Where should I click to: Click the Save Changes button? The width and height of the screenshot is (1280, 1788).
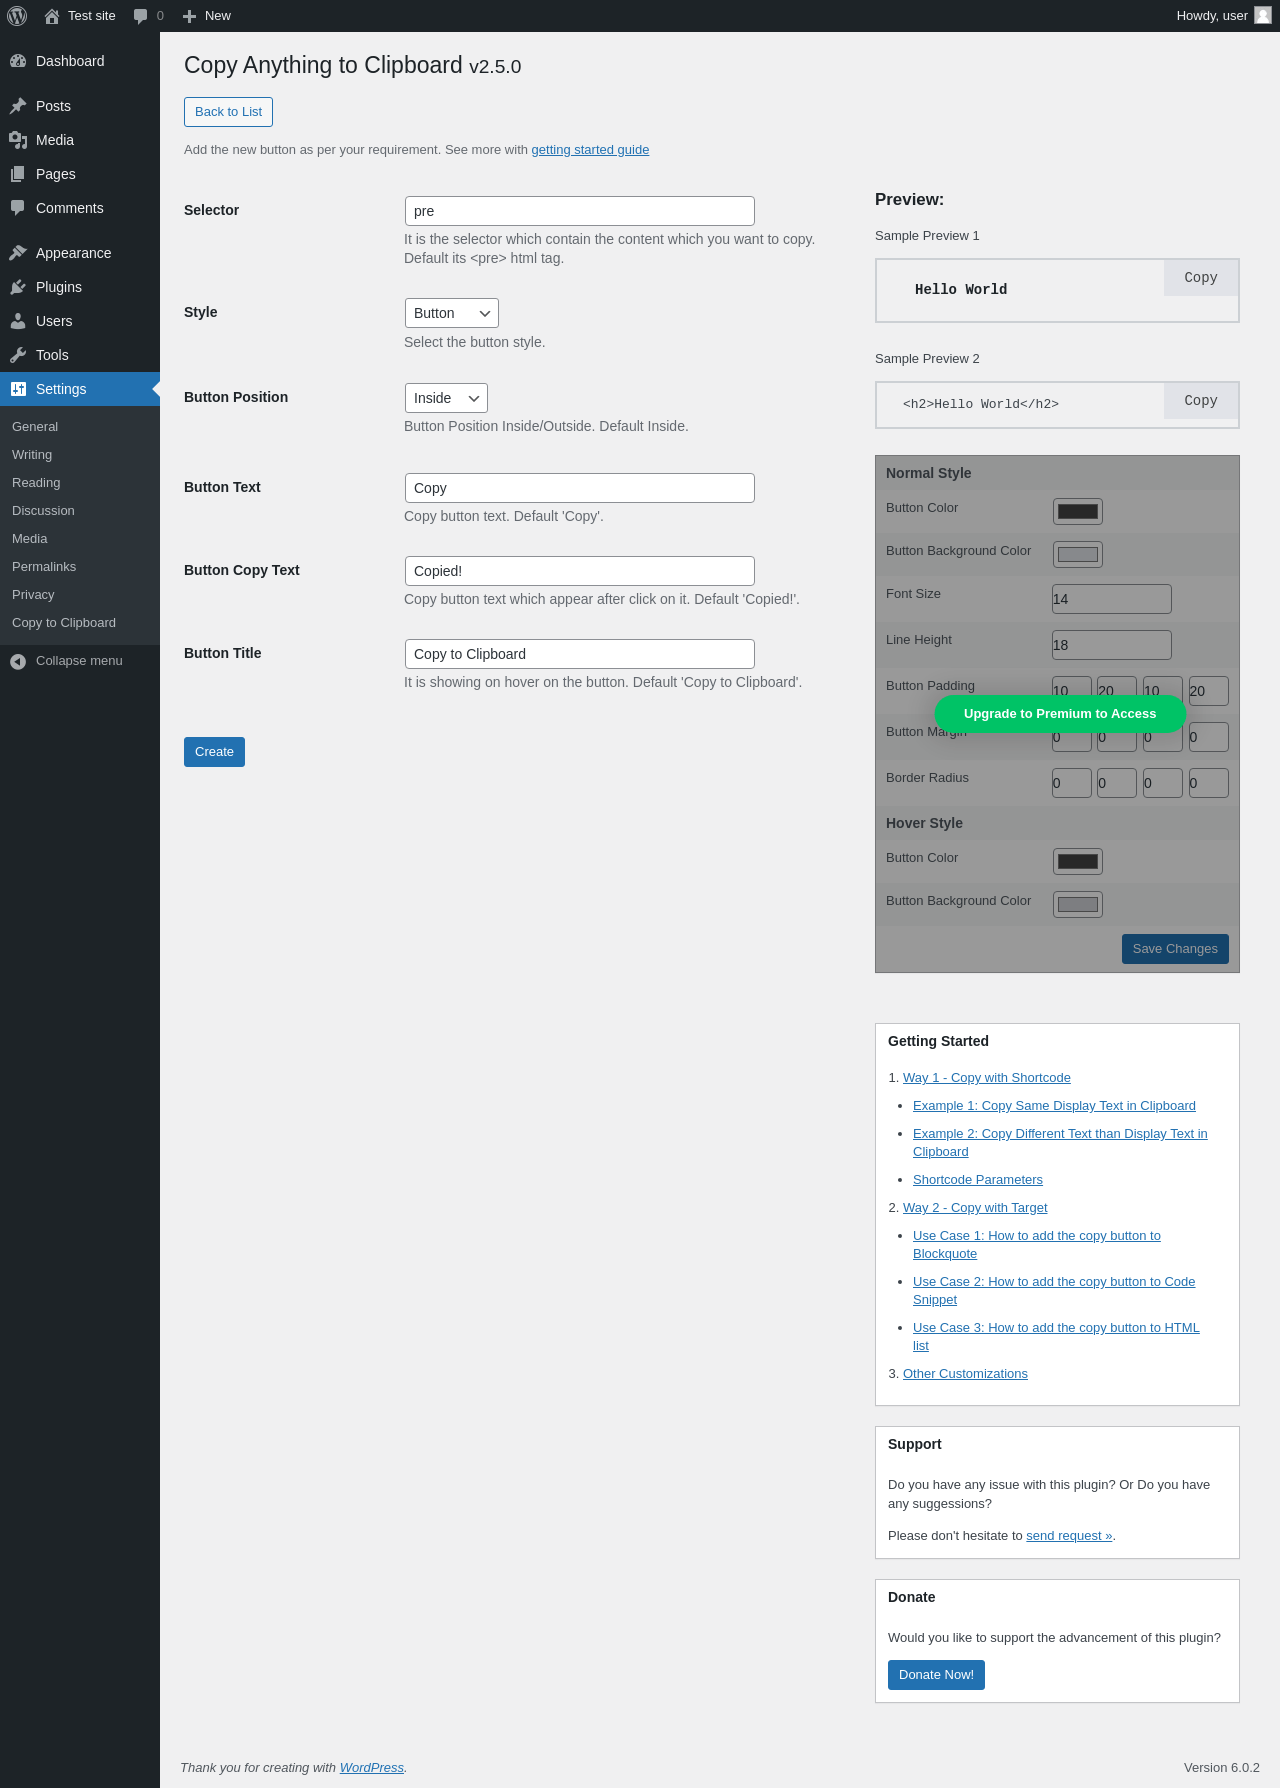(x=1175, y=949)
